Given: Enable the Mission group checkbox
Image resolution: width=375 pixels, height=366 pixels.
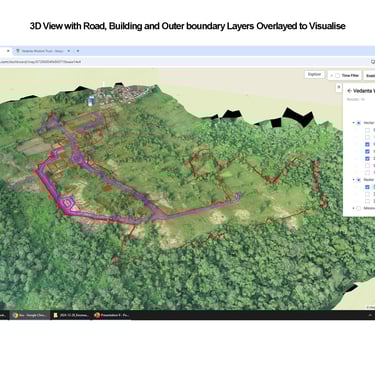Looking at the screenshot, I should pos(358,208).
